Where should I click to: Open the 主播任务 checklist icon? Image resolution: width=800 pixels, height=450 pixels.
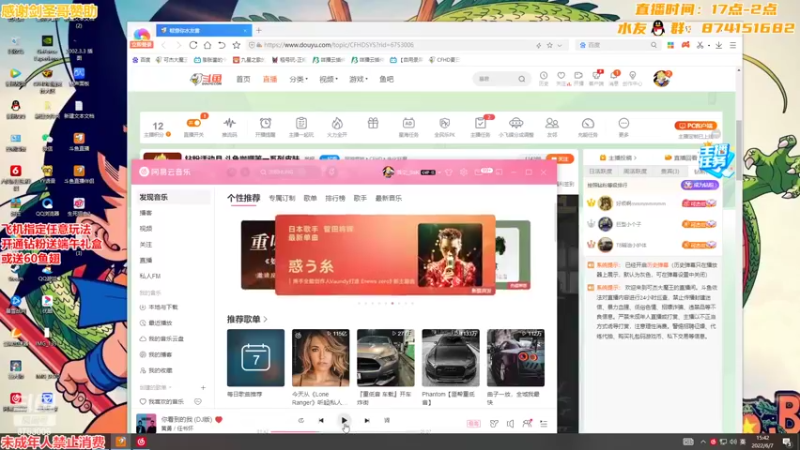click(x=480, y=123)
